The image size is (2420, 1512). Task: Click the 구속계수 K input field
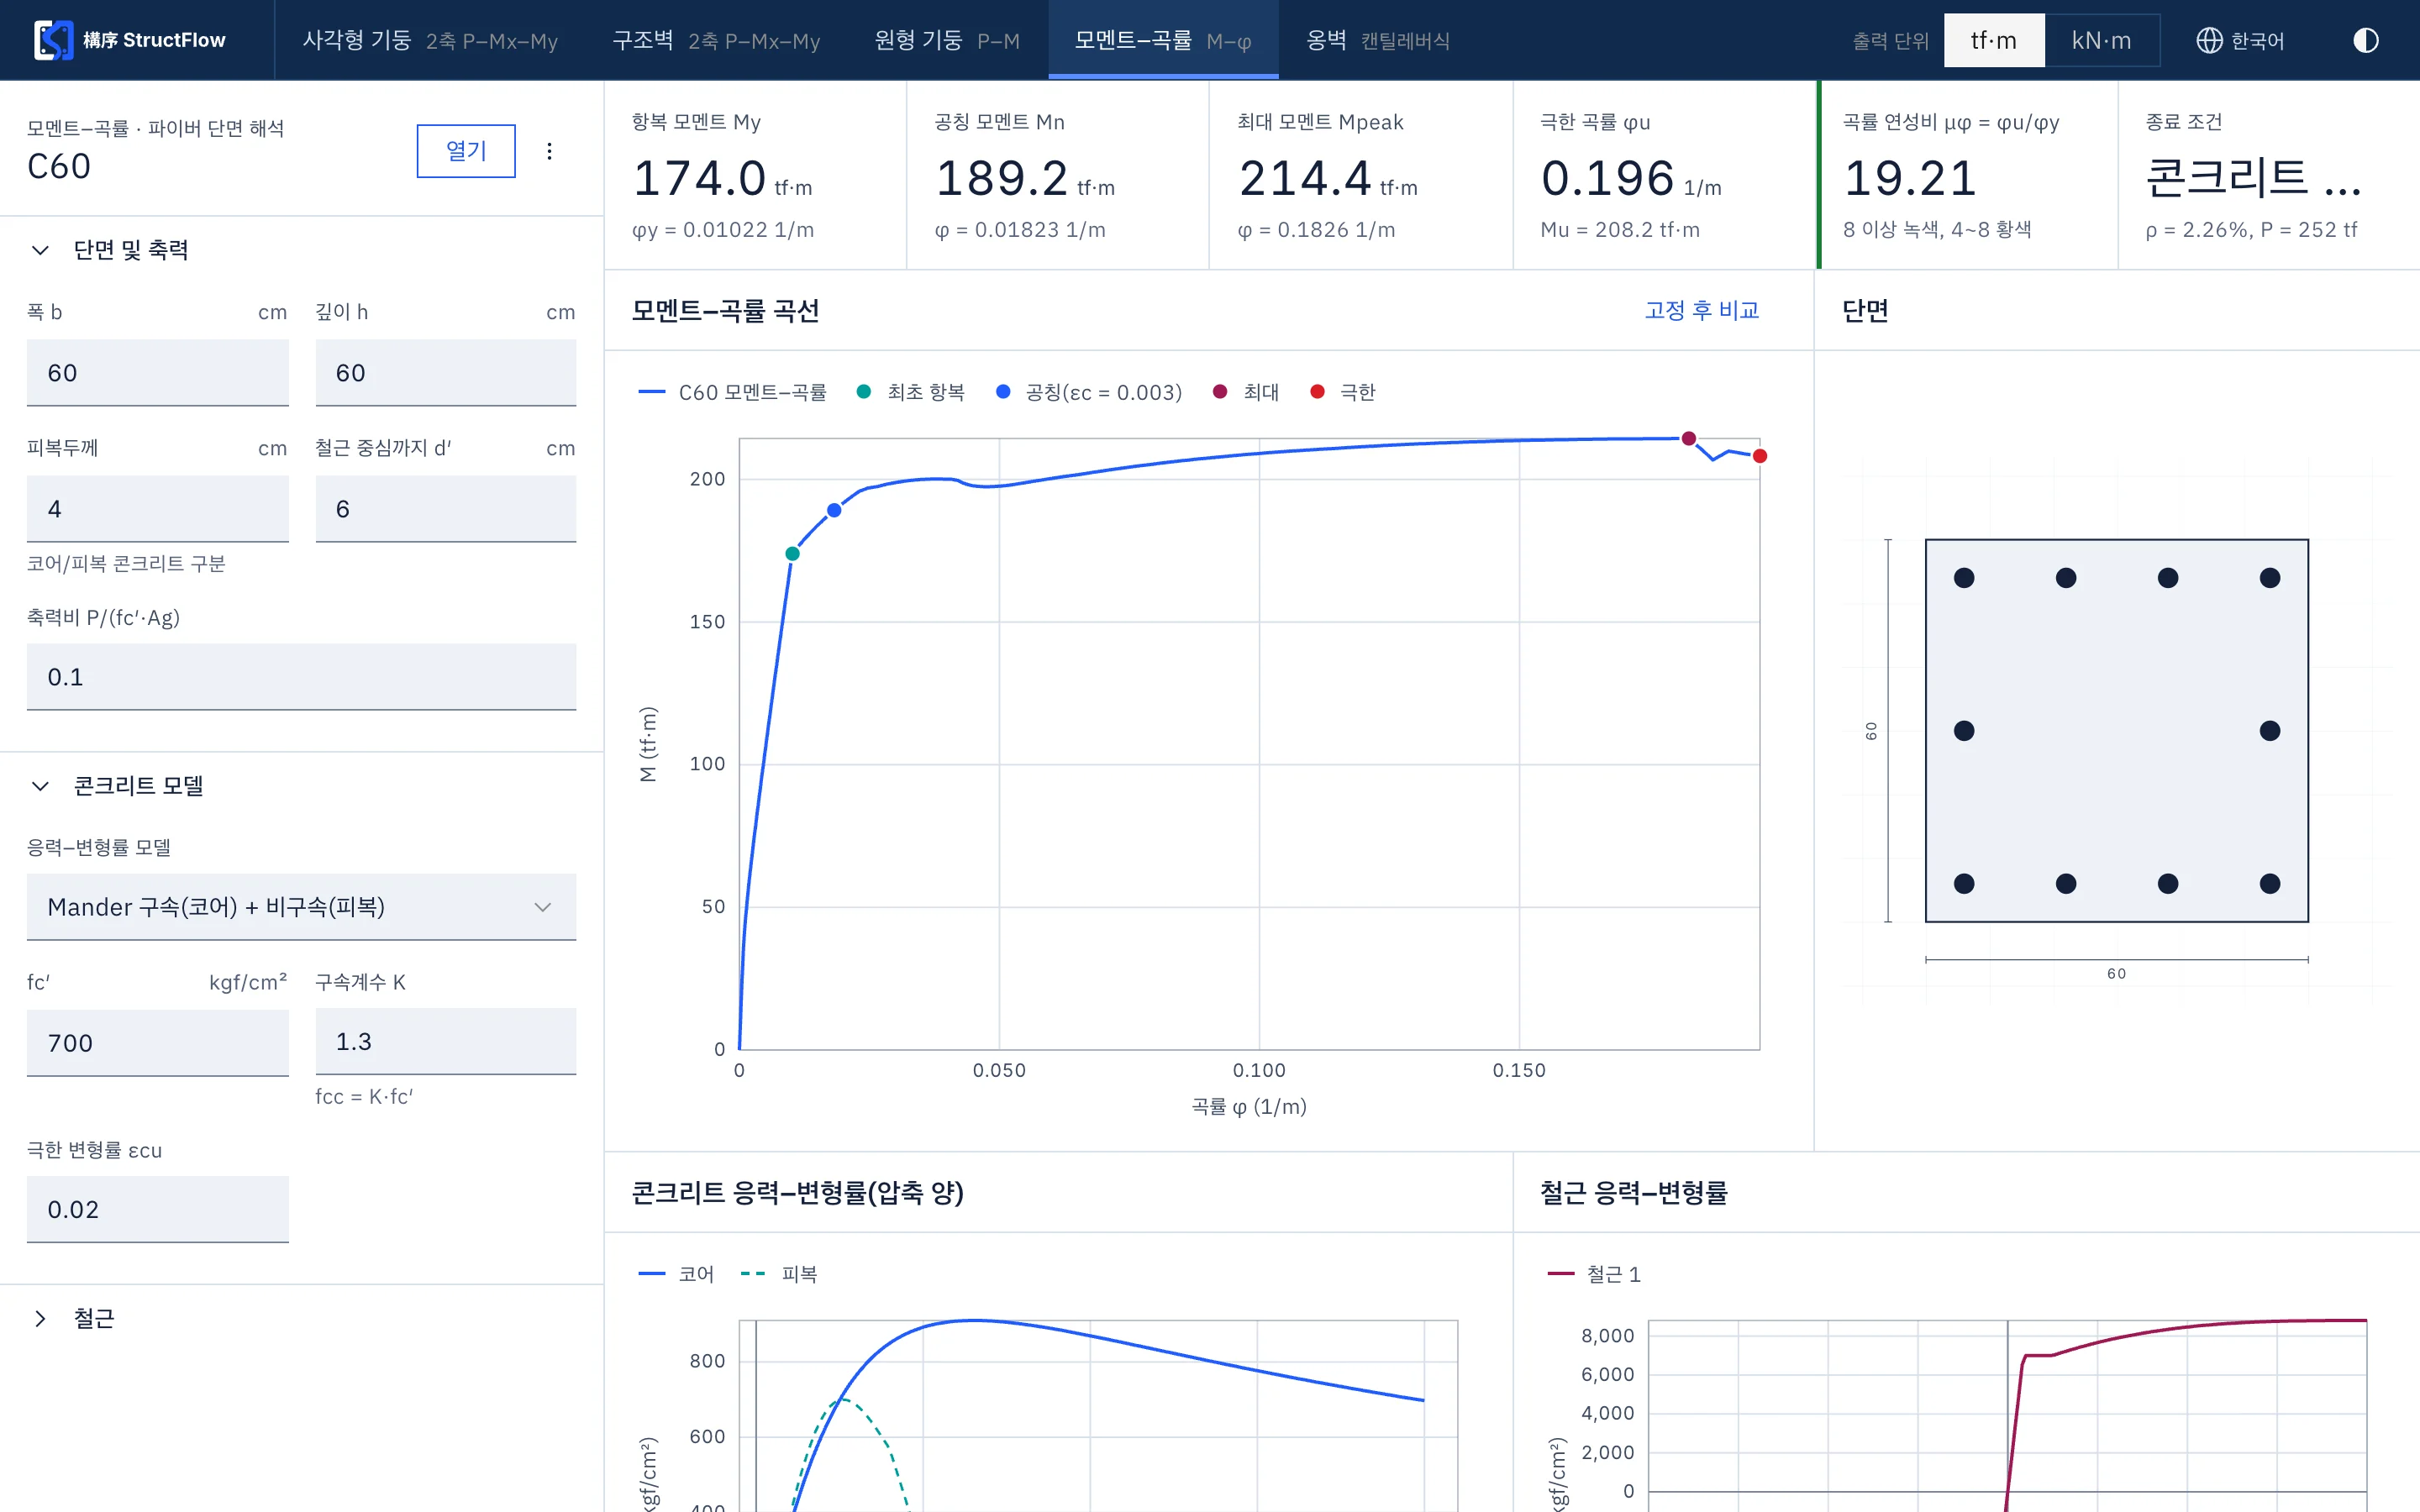coord(446,1041)
